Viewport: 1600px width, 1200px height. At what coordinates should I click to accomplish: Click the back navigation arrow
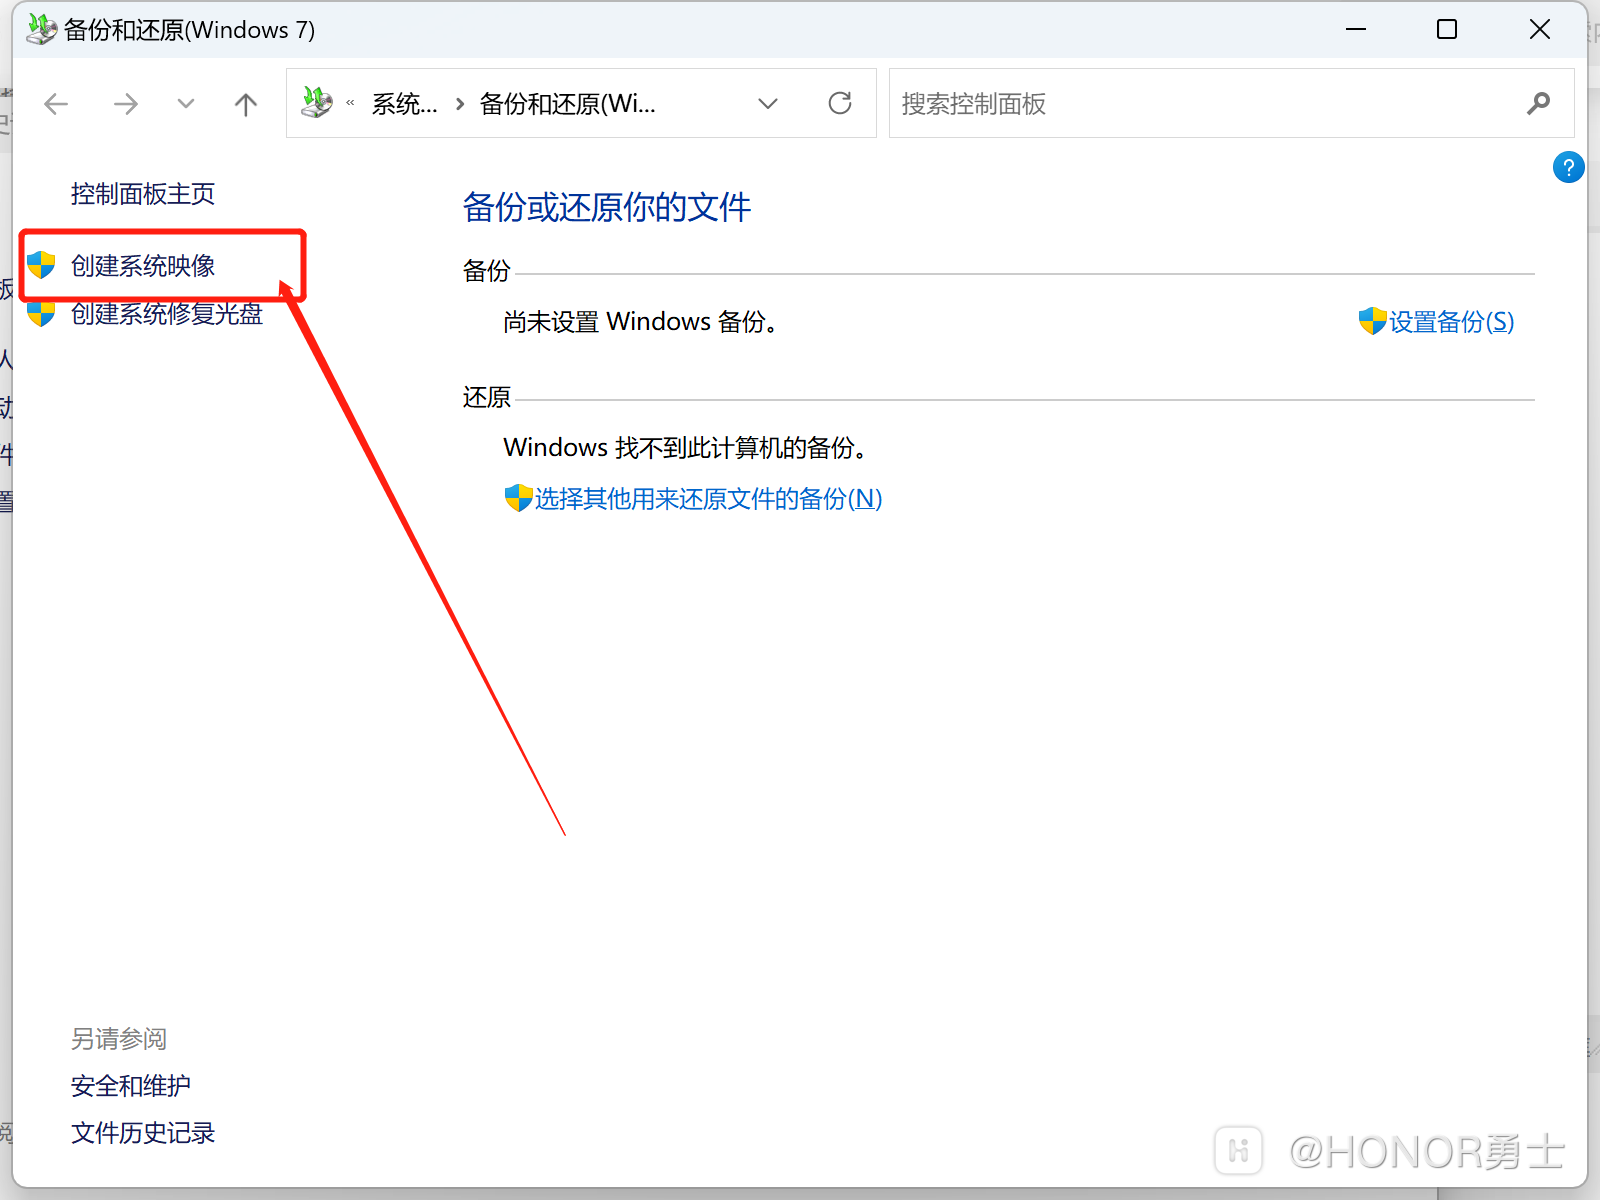tap(56, 103)
